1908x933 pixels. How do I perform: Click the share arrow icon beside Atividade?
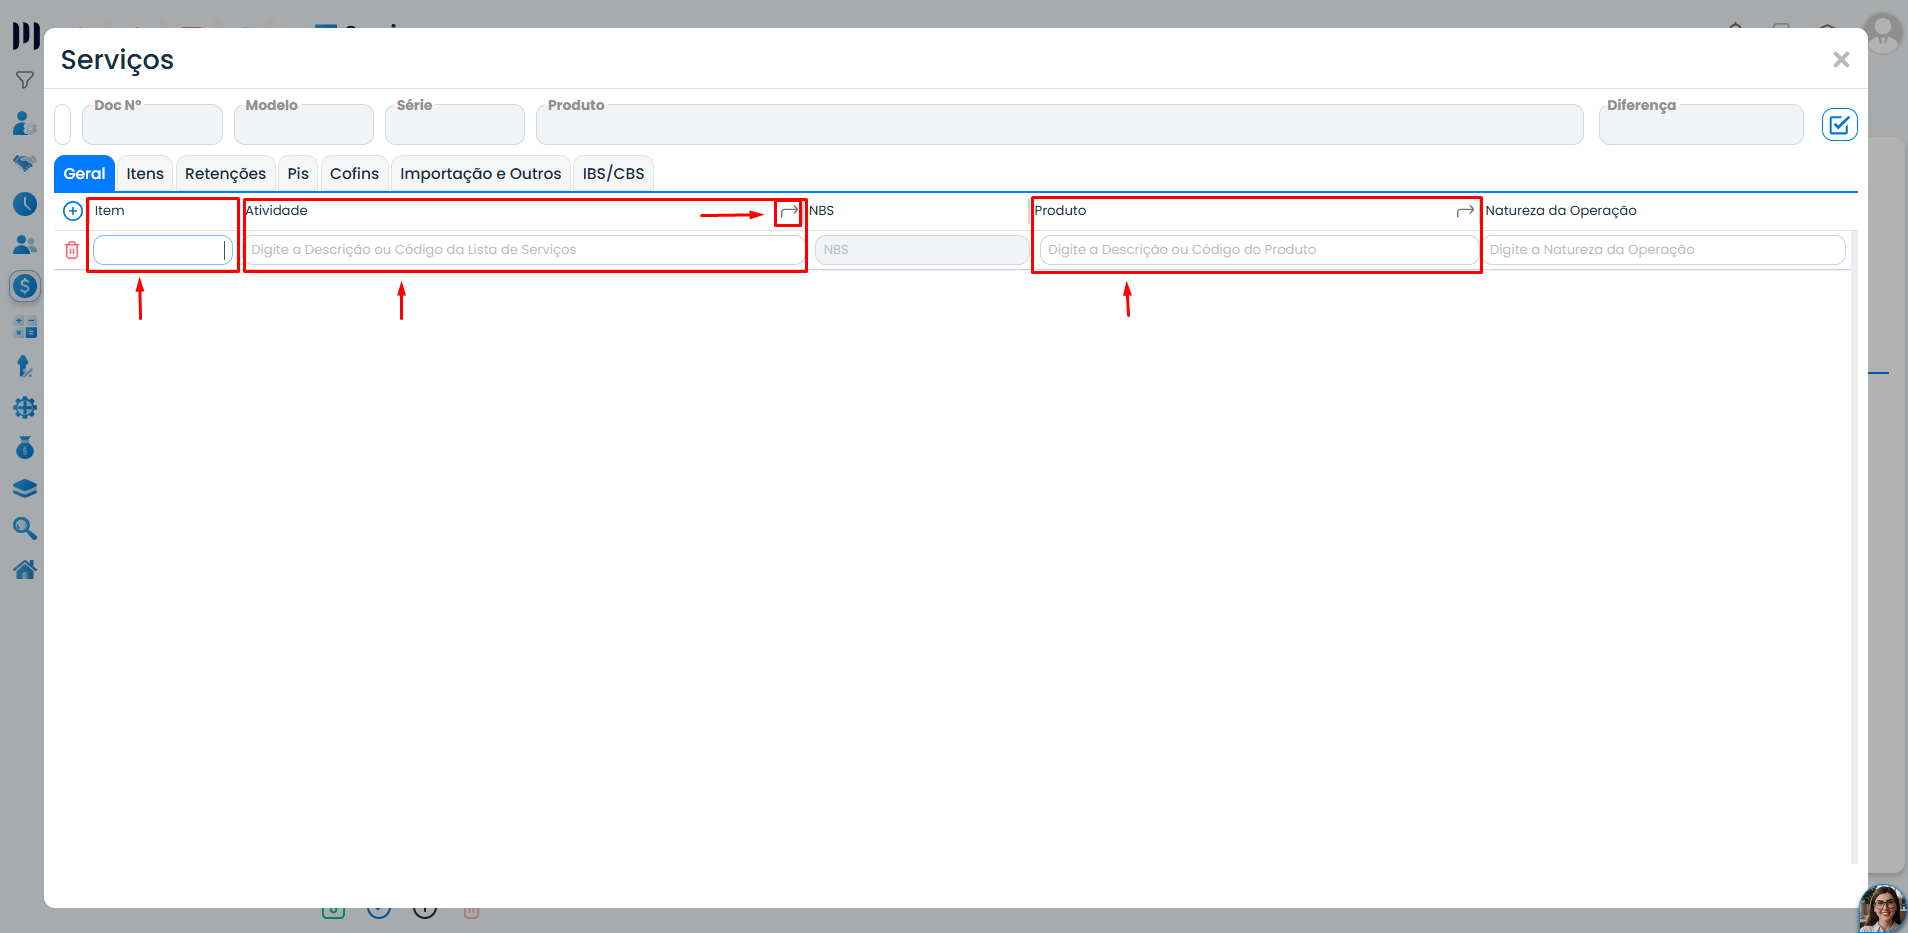tap(789, 212)
